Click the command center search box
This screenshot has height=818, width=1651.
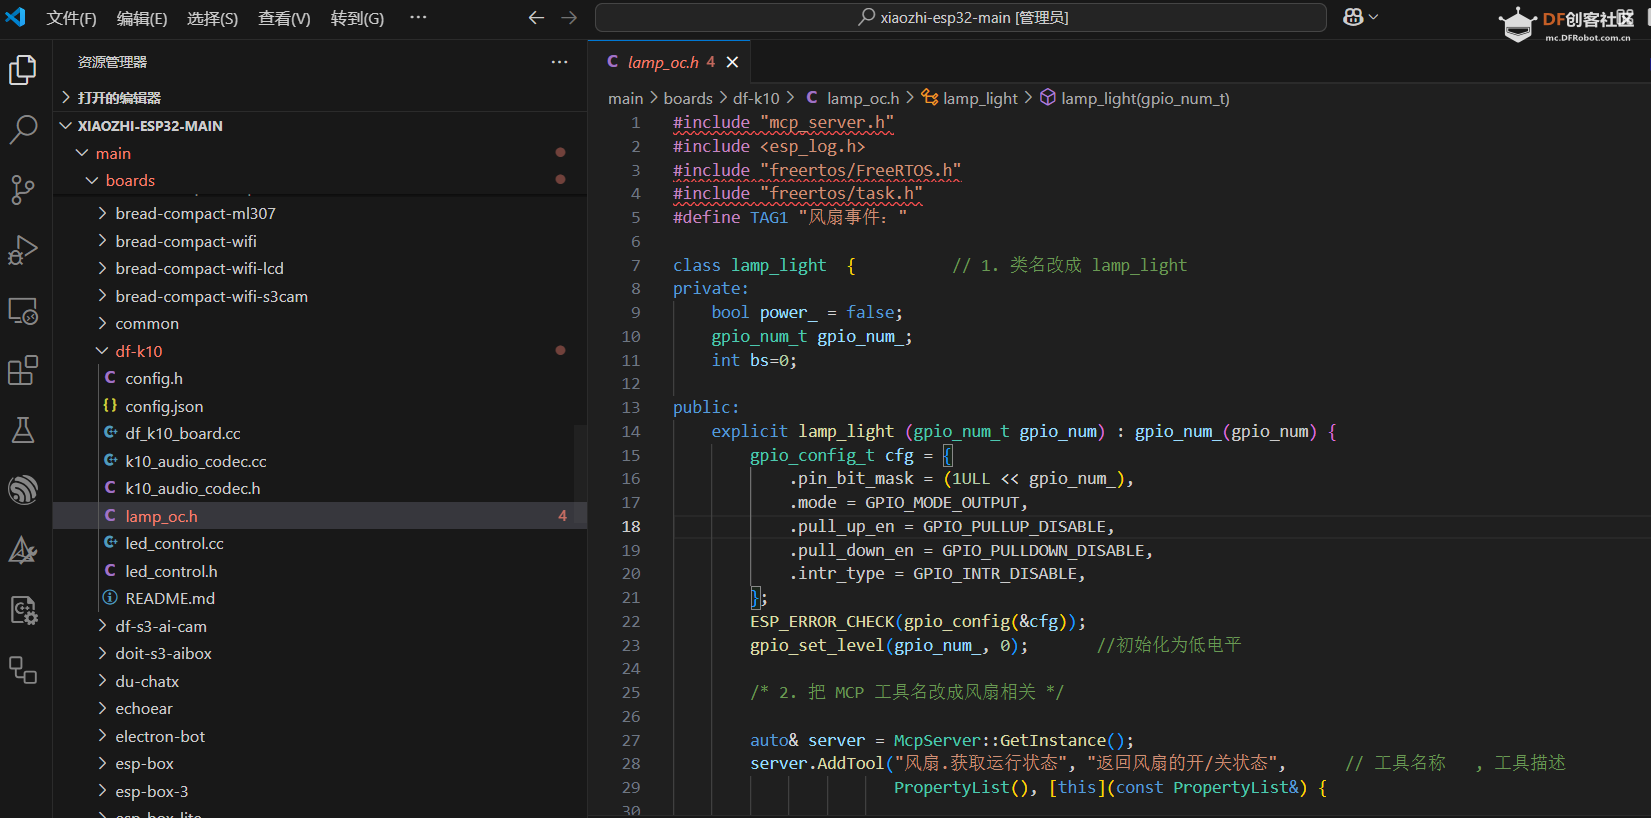[961, 17]
